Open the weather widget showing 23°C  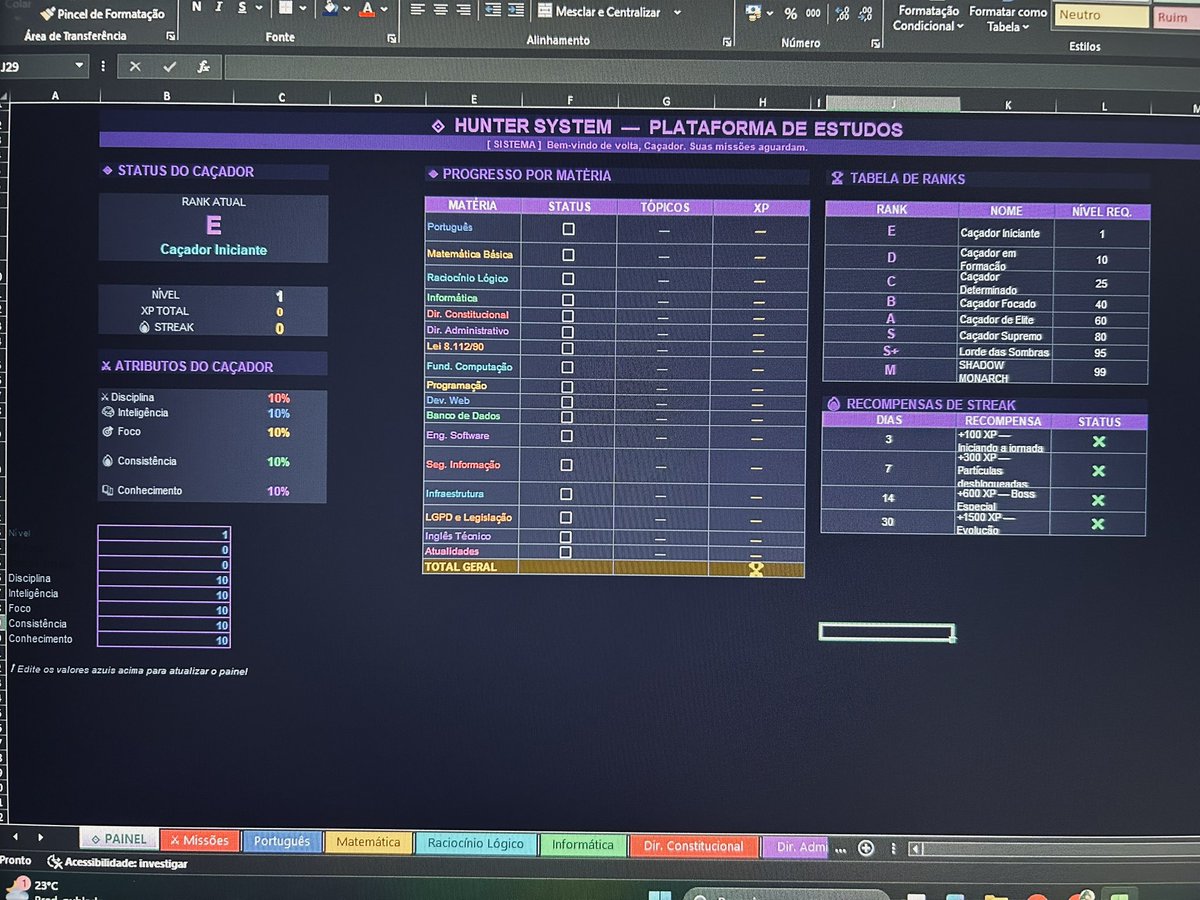[33, 887]
